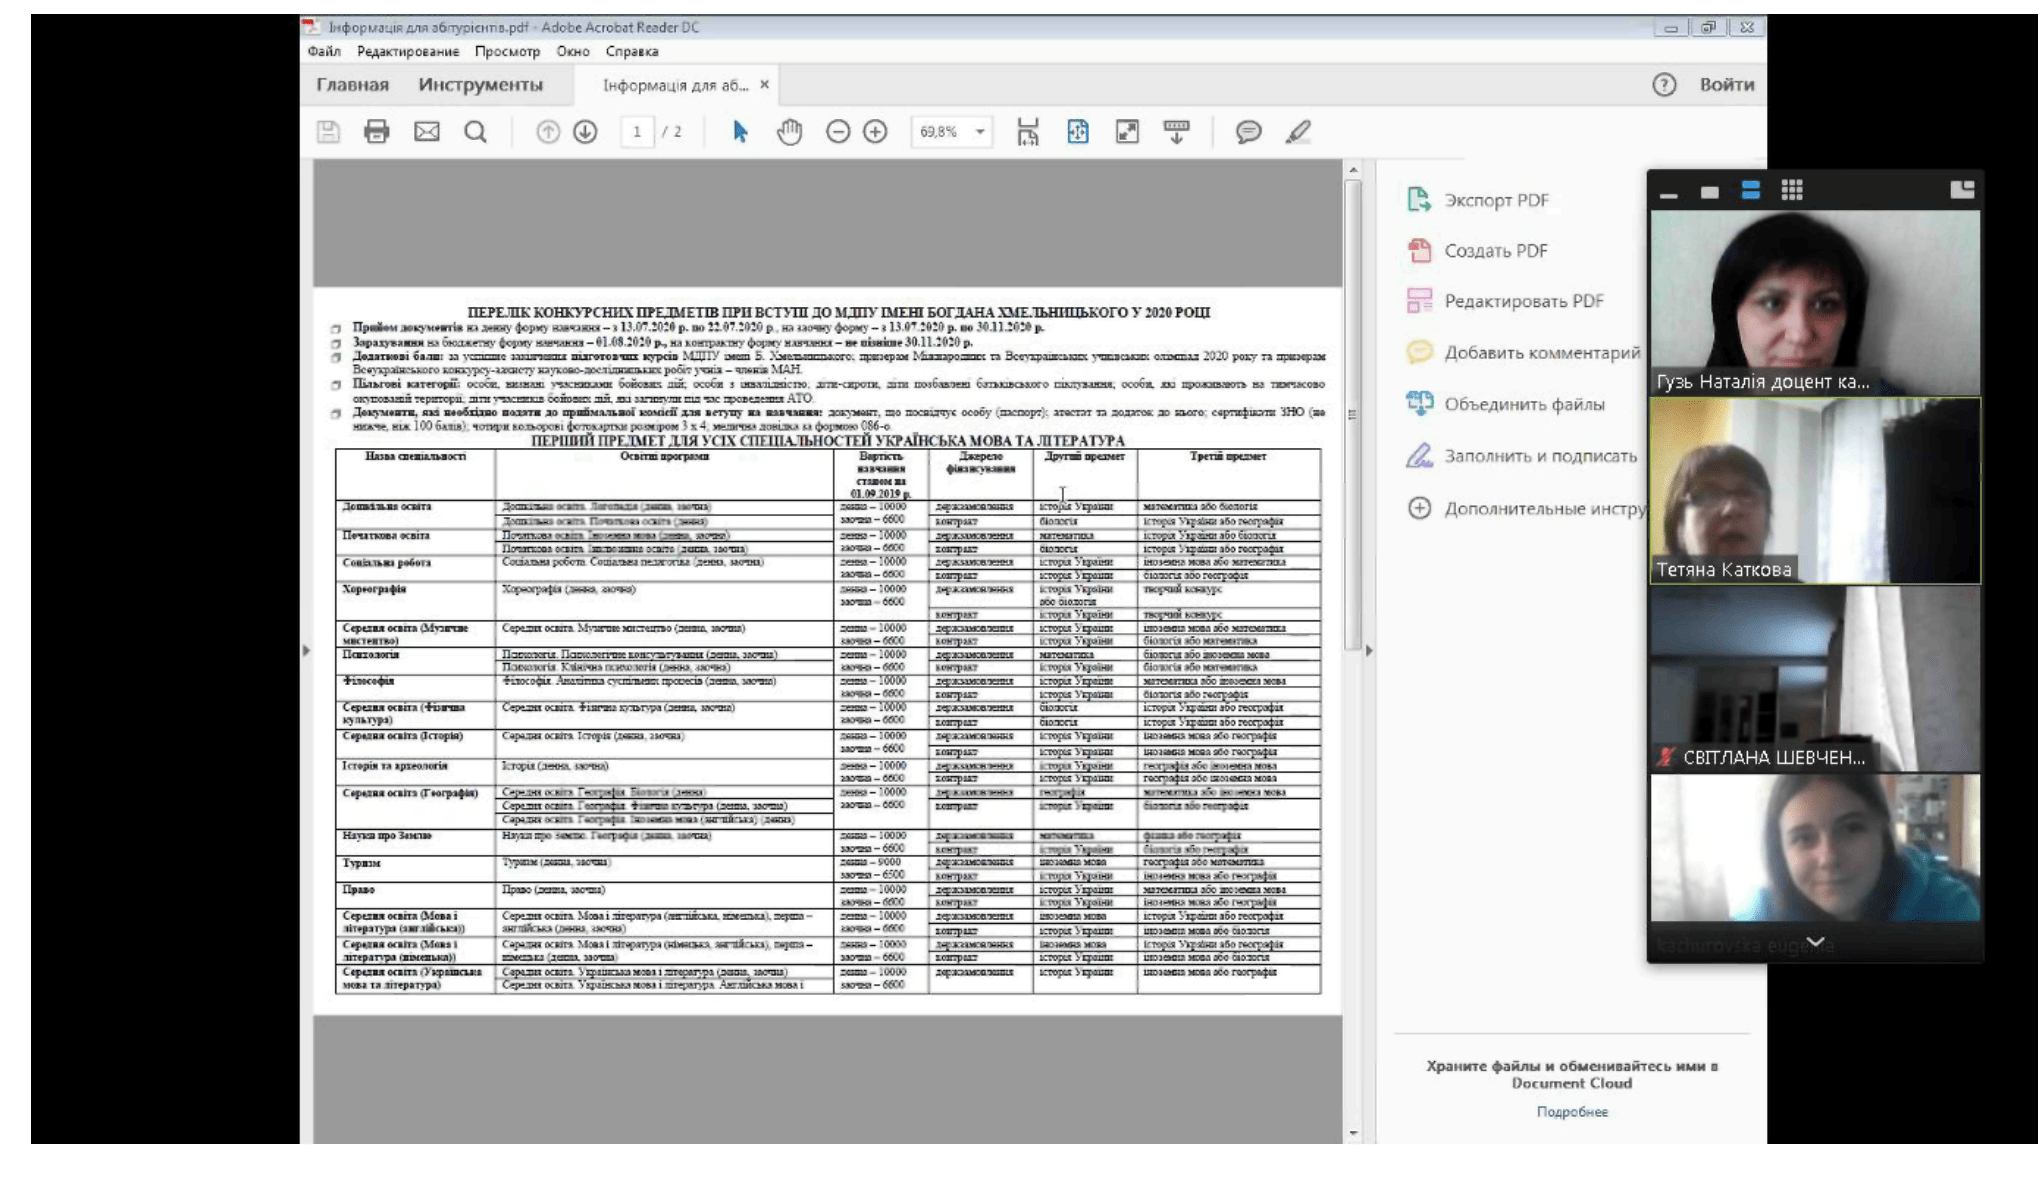This screenshot has height=1184, width=2043.
Task: Send file by email envelope icon
Action: point(427,132)
